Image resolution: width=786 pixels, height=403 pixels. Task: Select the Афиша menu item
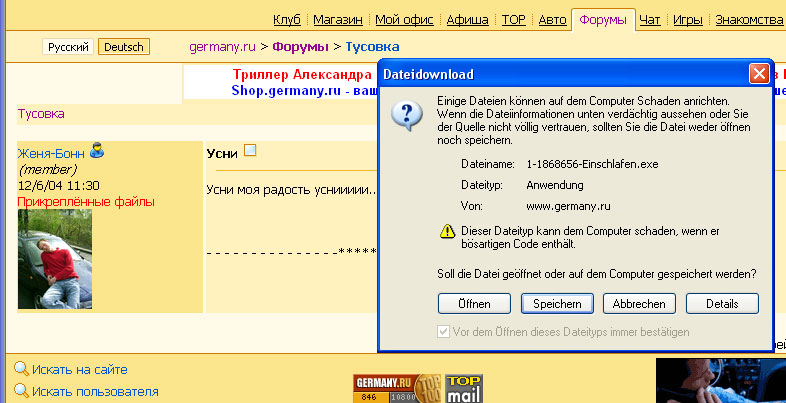click(467, 20)
